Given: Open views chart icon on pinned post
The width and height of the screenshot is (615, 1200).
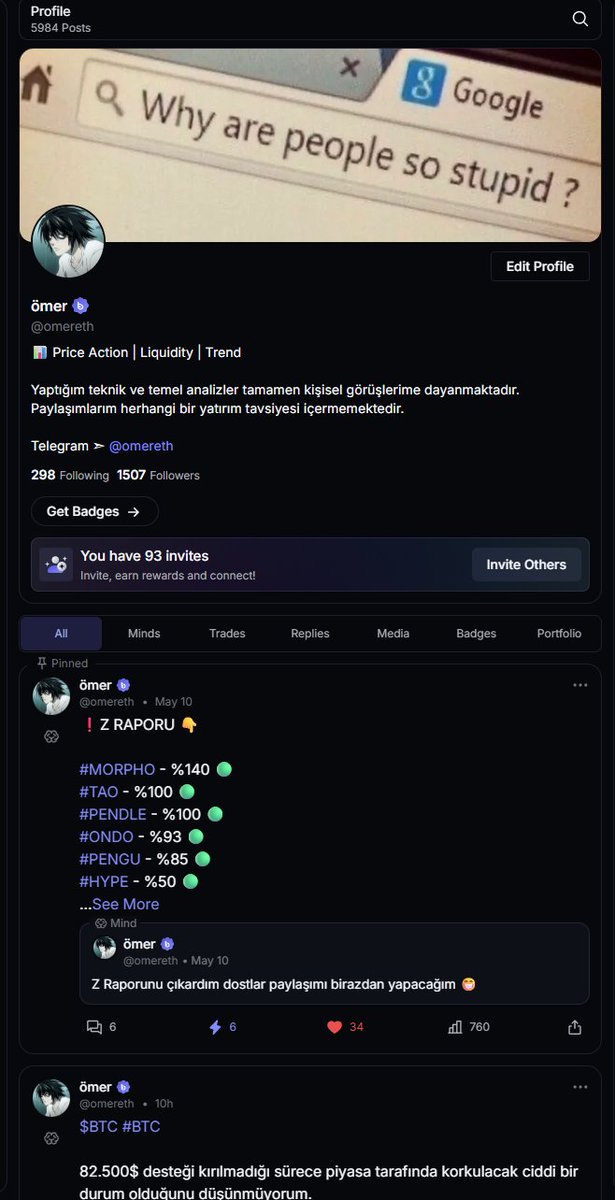Looking at the screenshot, I should click(x=455, y=1027).
